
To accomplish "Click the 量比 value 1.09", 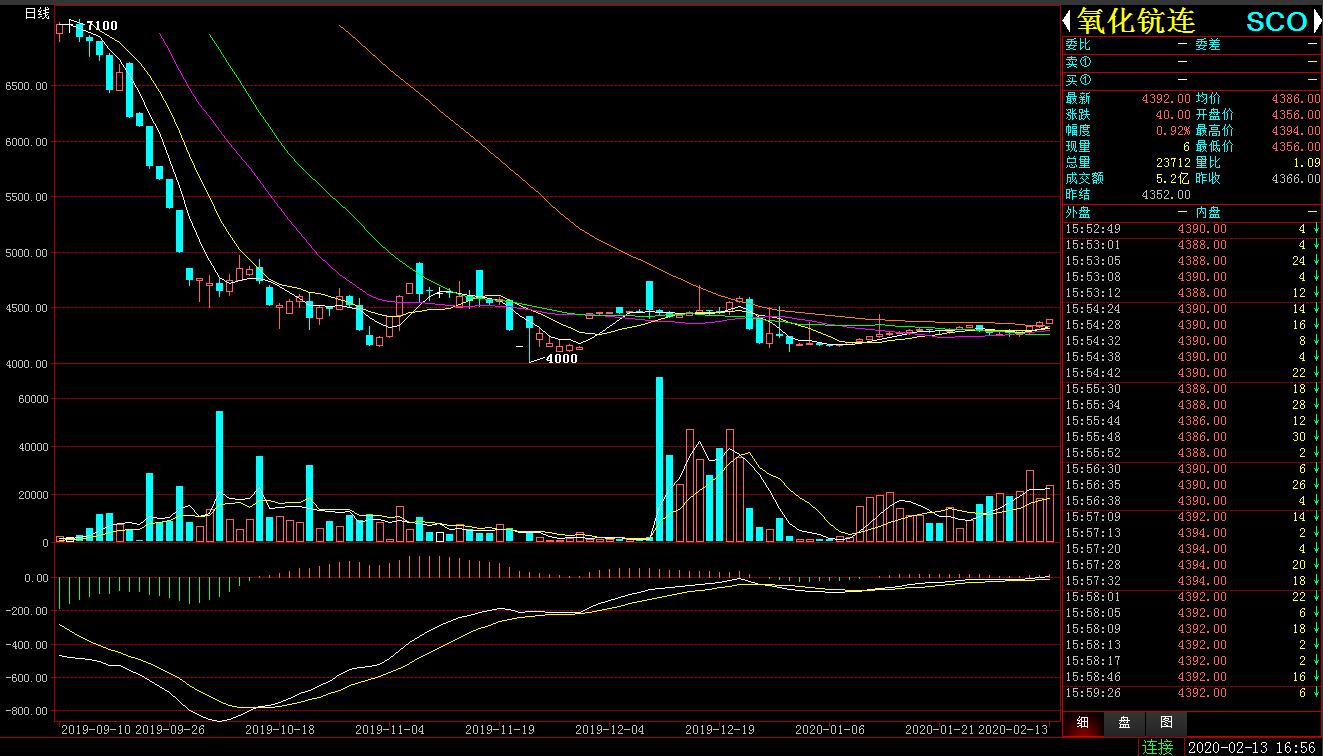I will tap(1305, 163).
